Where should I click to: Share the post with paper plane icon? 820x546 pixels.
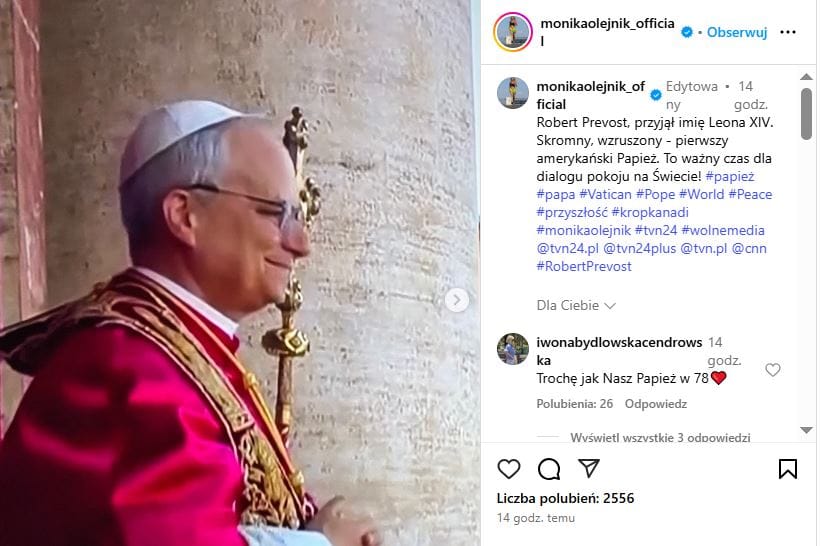[x=589, y=468]
